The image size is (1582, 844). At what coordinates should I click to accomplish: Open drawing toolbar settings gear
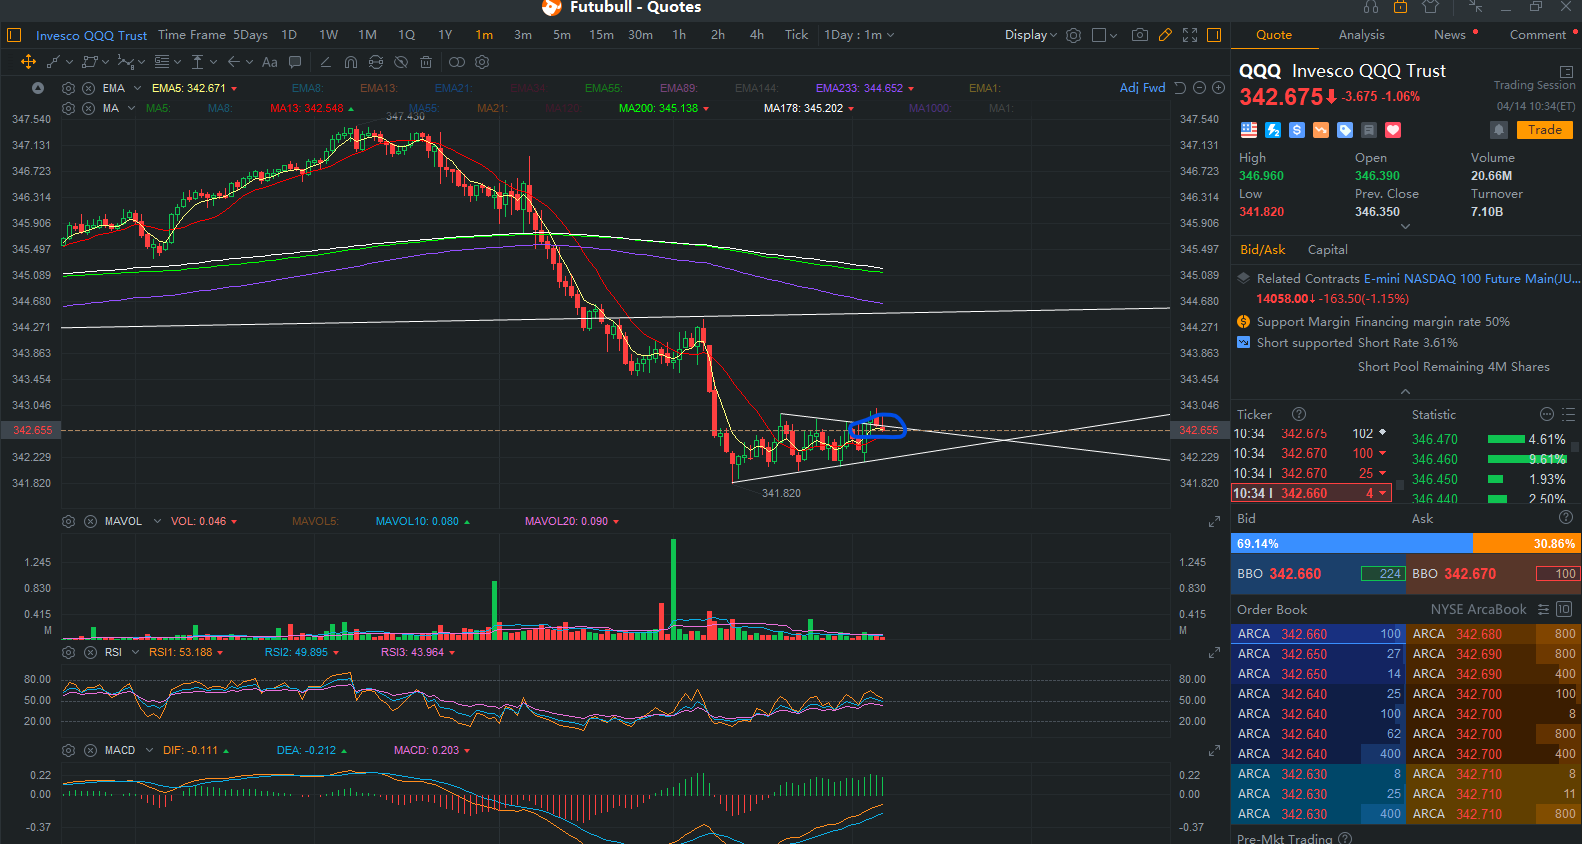[x=482, y=62]
